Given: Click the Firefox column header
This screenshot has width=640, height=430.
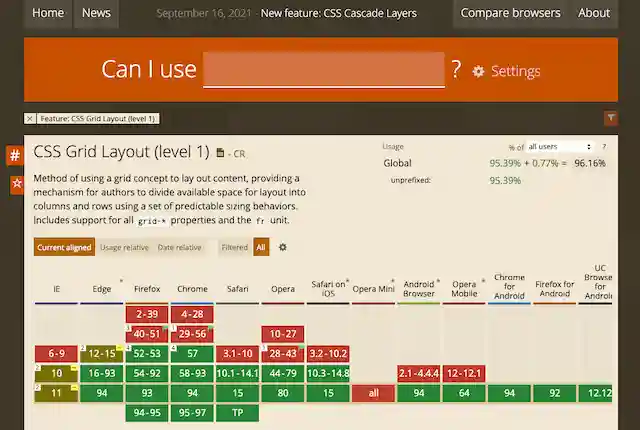Looking at the screenshot, I should click(147, 289).
